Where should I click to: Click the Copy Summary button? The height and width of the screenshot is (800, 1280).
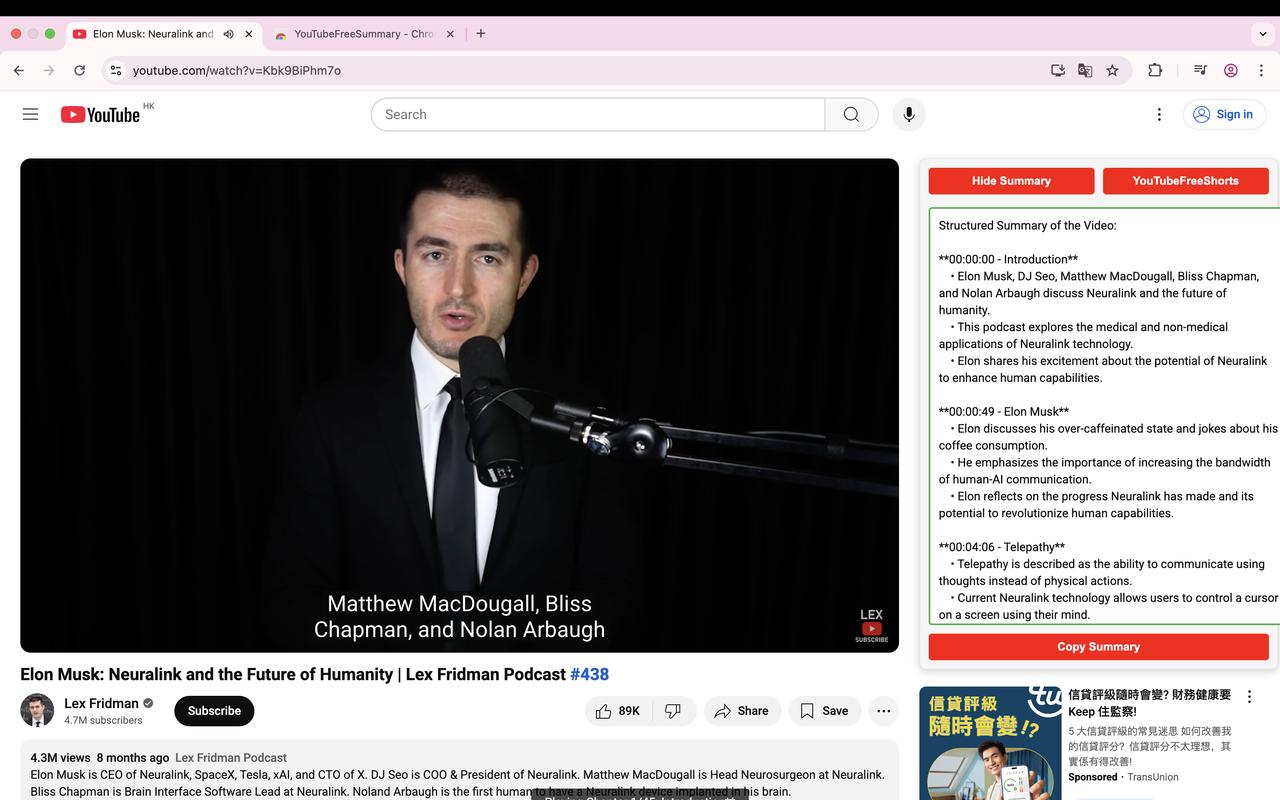pyautogui.click(x=1098, y=647)
